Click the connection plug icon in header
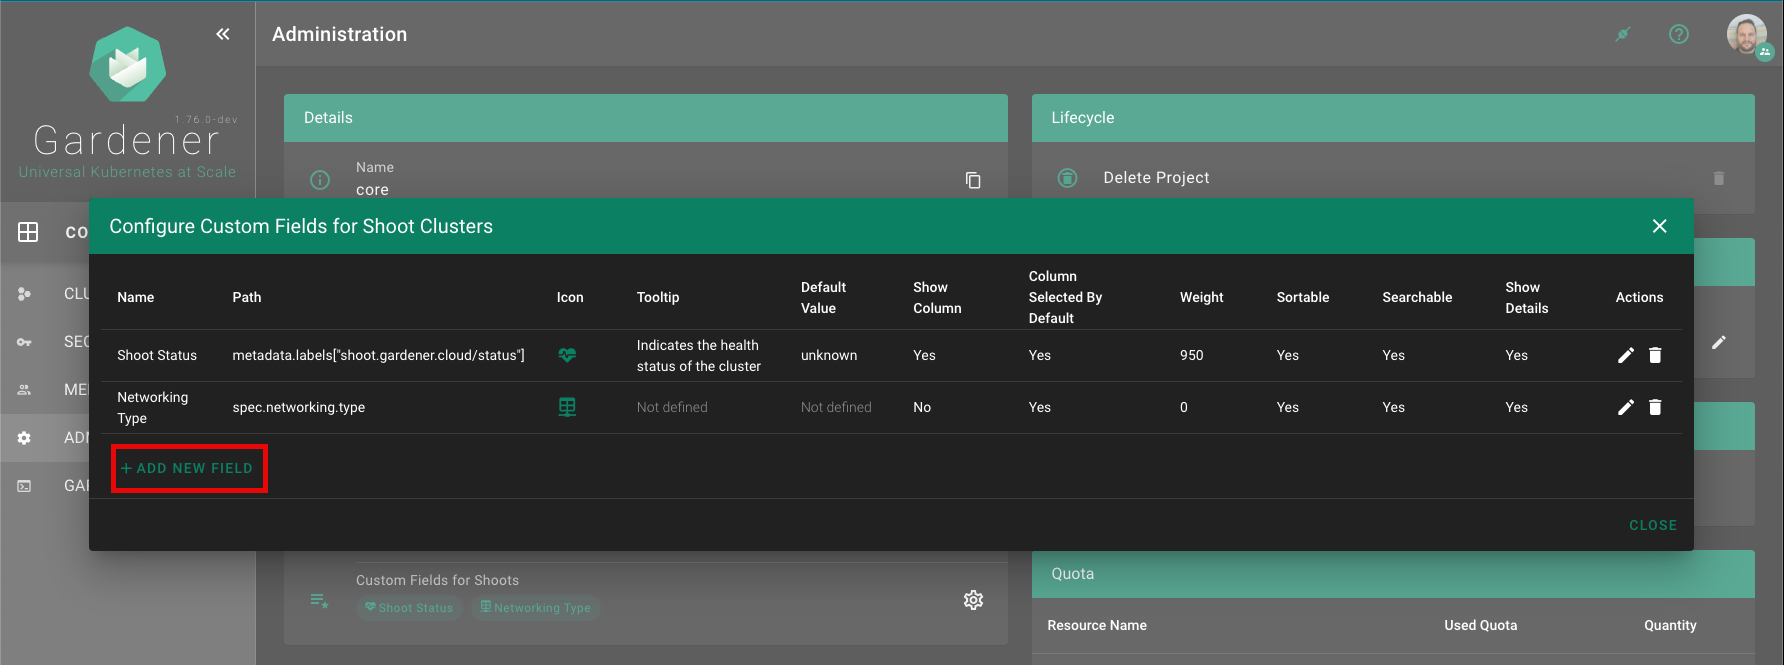Image resolution: width=1784 pixels, height=665 pixels. (x=1623, y=34)
